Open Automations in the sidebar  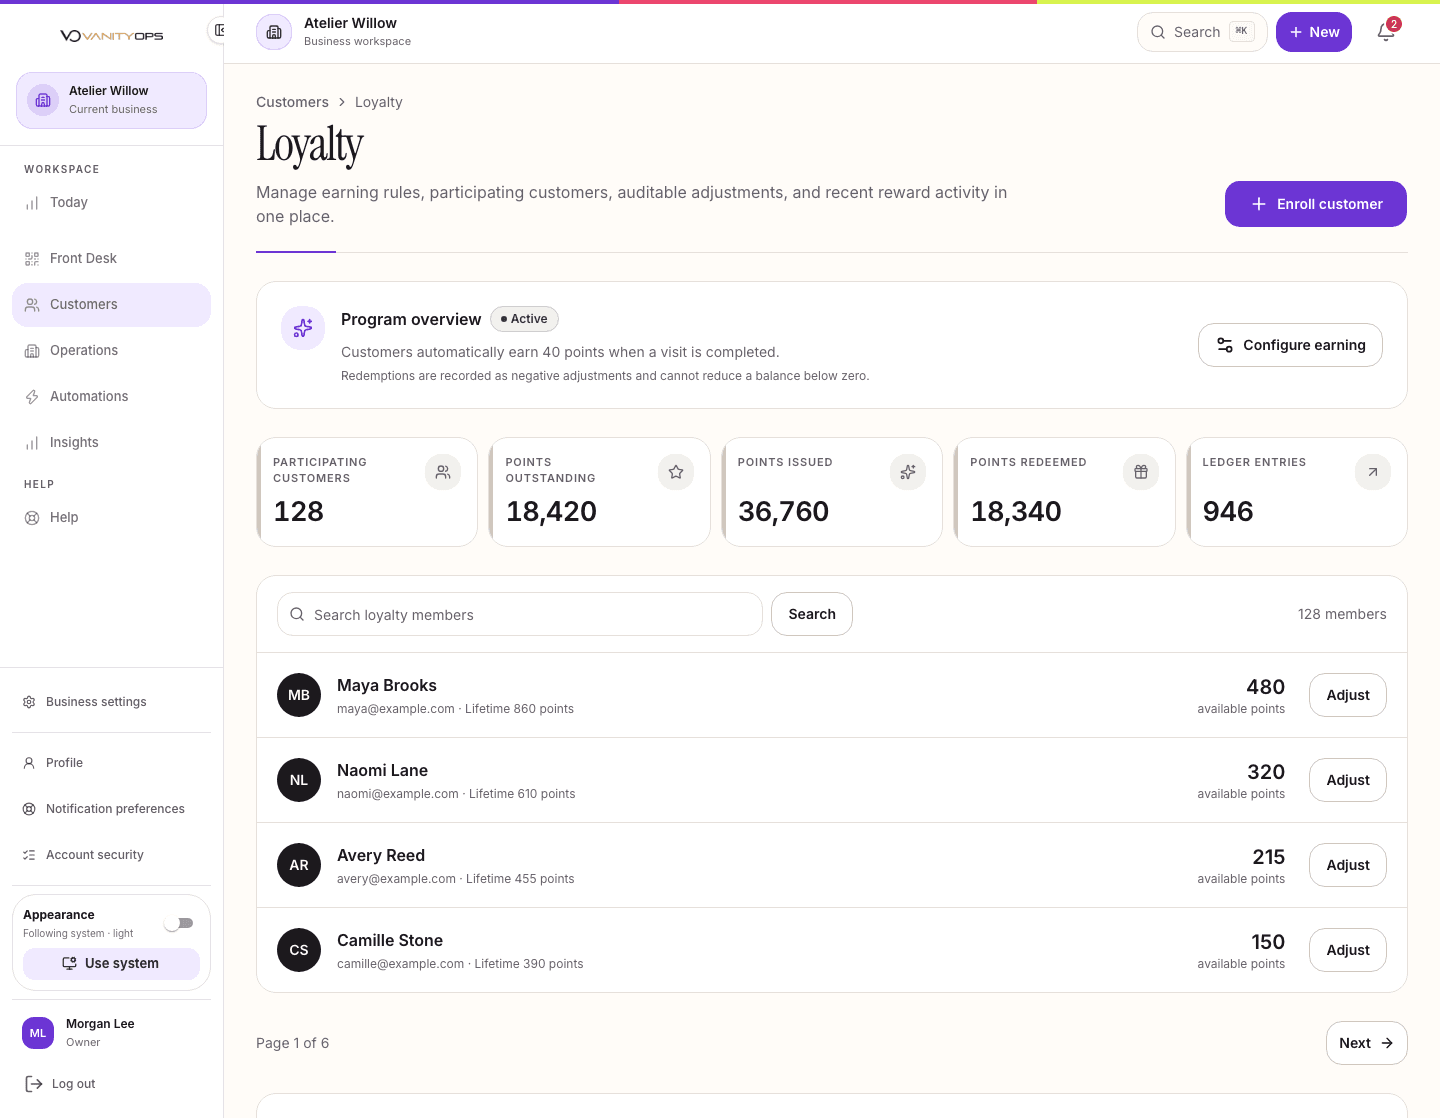coord(111,396)
